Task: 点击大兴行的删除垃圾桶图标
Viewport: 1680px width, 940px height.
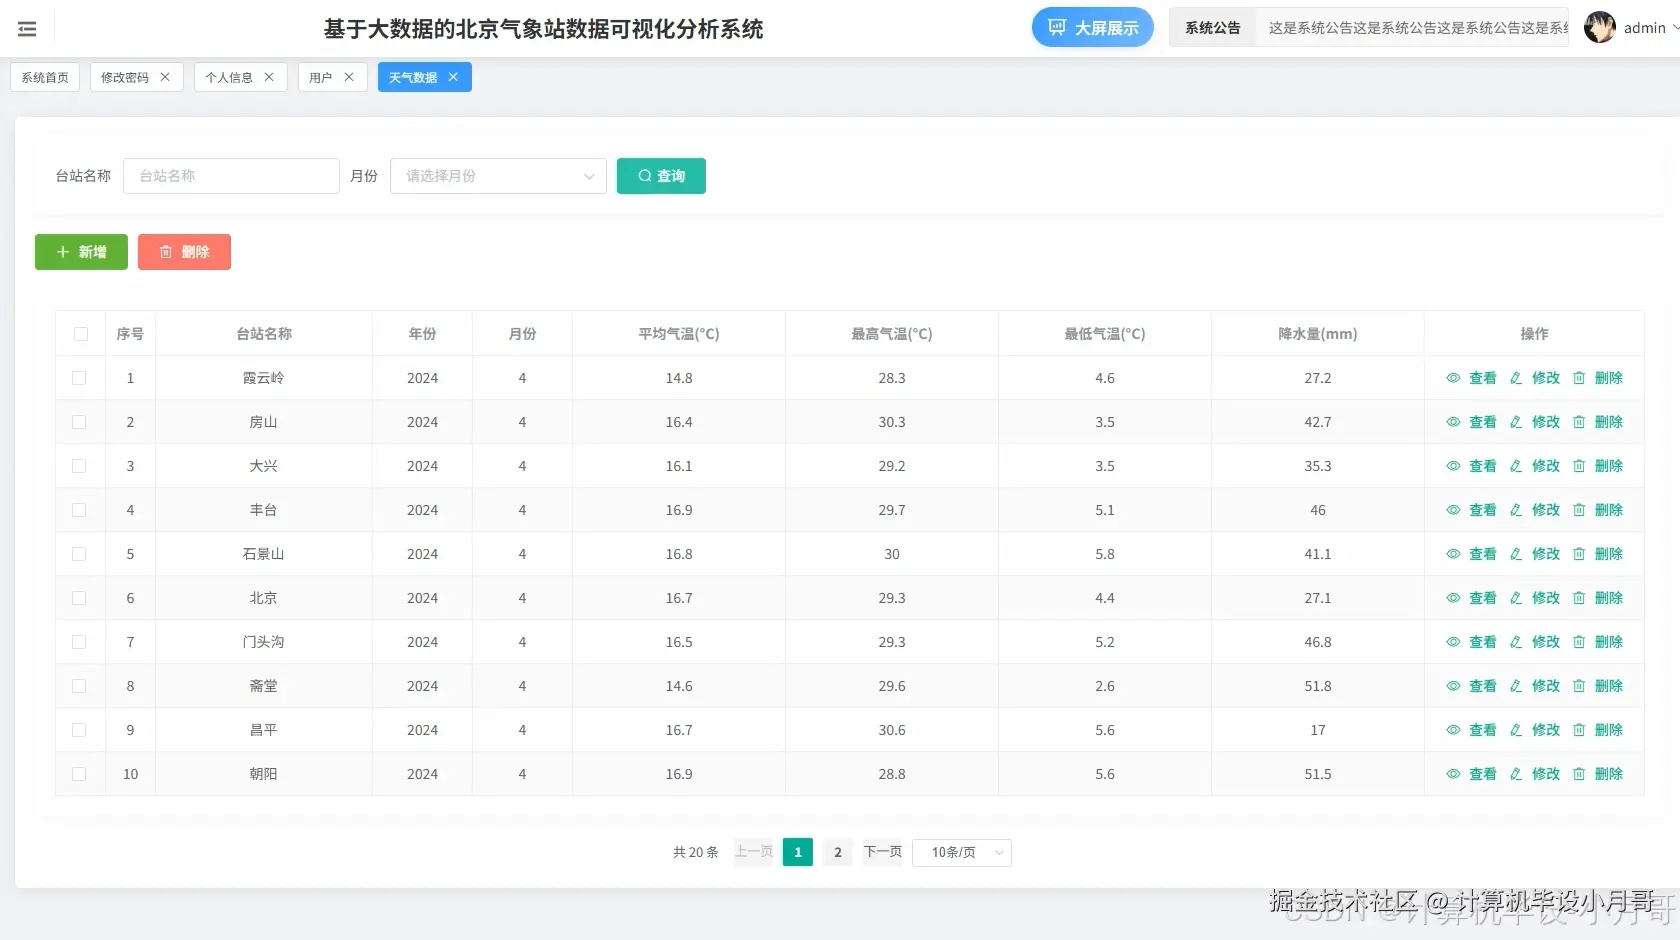Action: (1580, 466)
